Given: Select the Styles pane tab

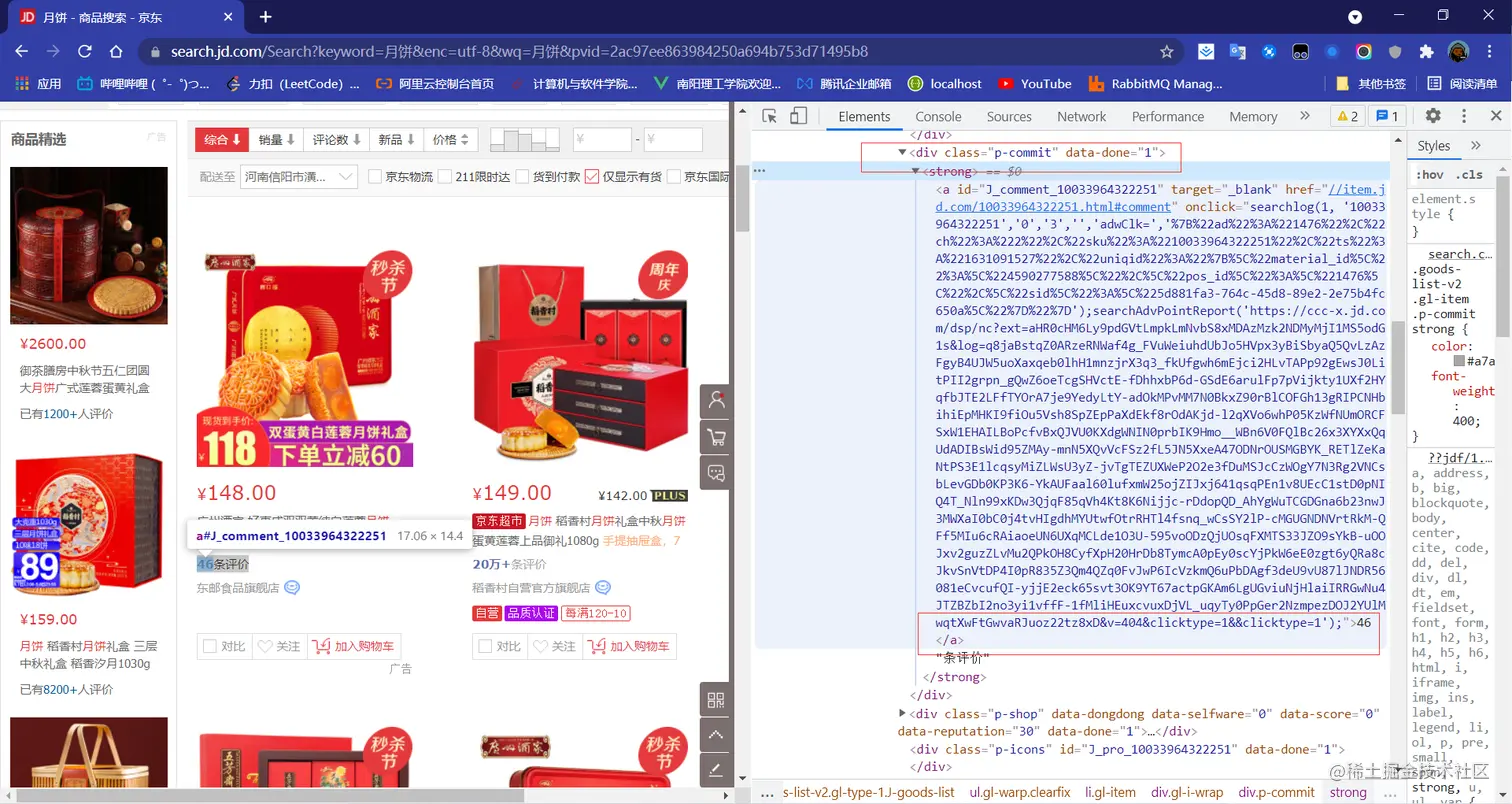Looking at the screenshot, I should click(1433, 146).
